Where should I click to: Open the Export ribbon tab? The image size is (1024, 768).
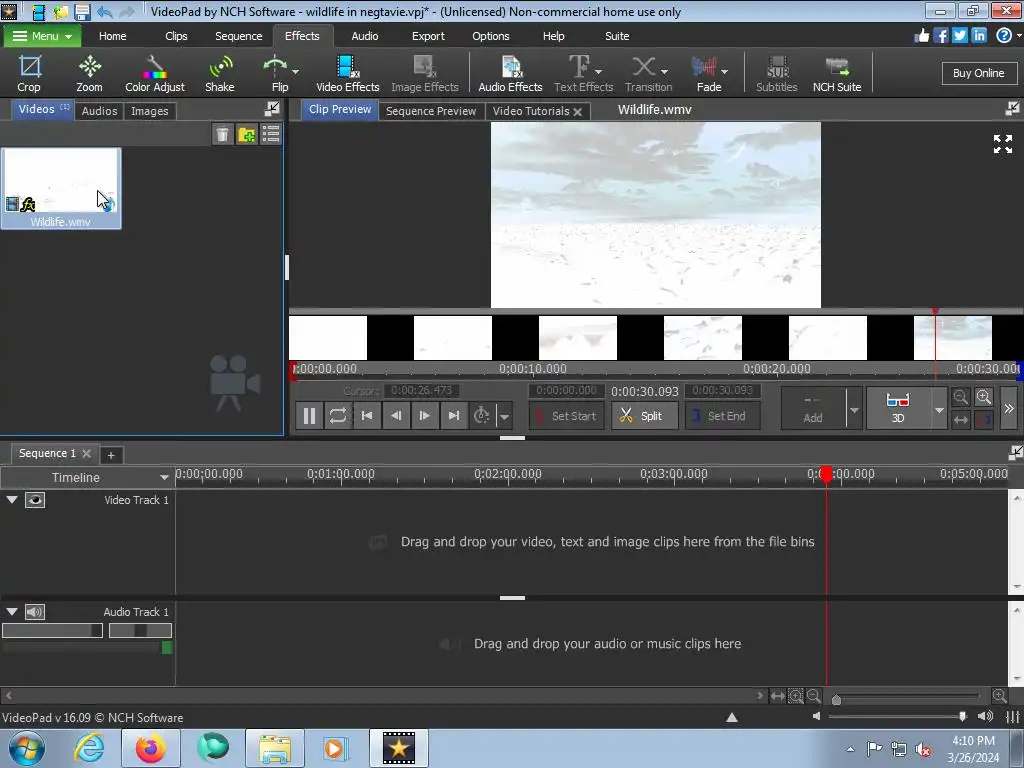(428, 36)
